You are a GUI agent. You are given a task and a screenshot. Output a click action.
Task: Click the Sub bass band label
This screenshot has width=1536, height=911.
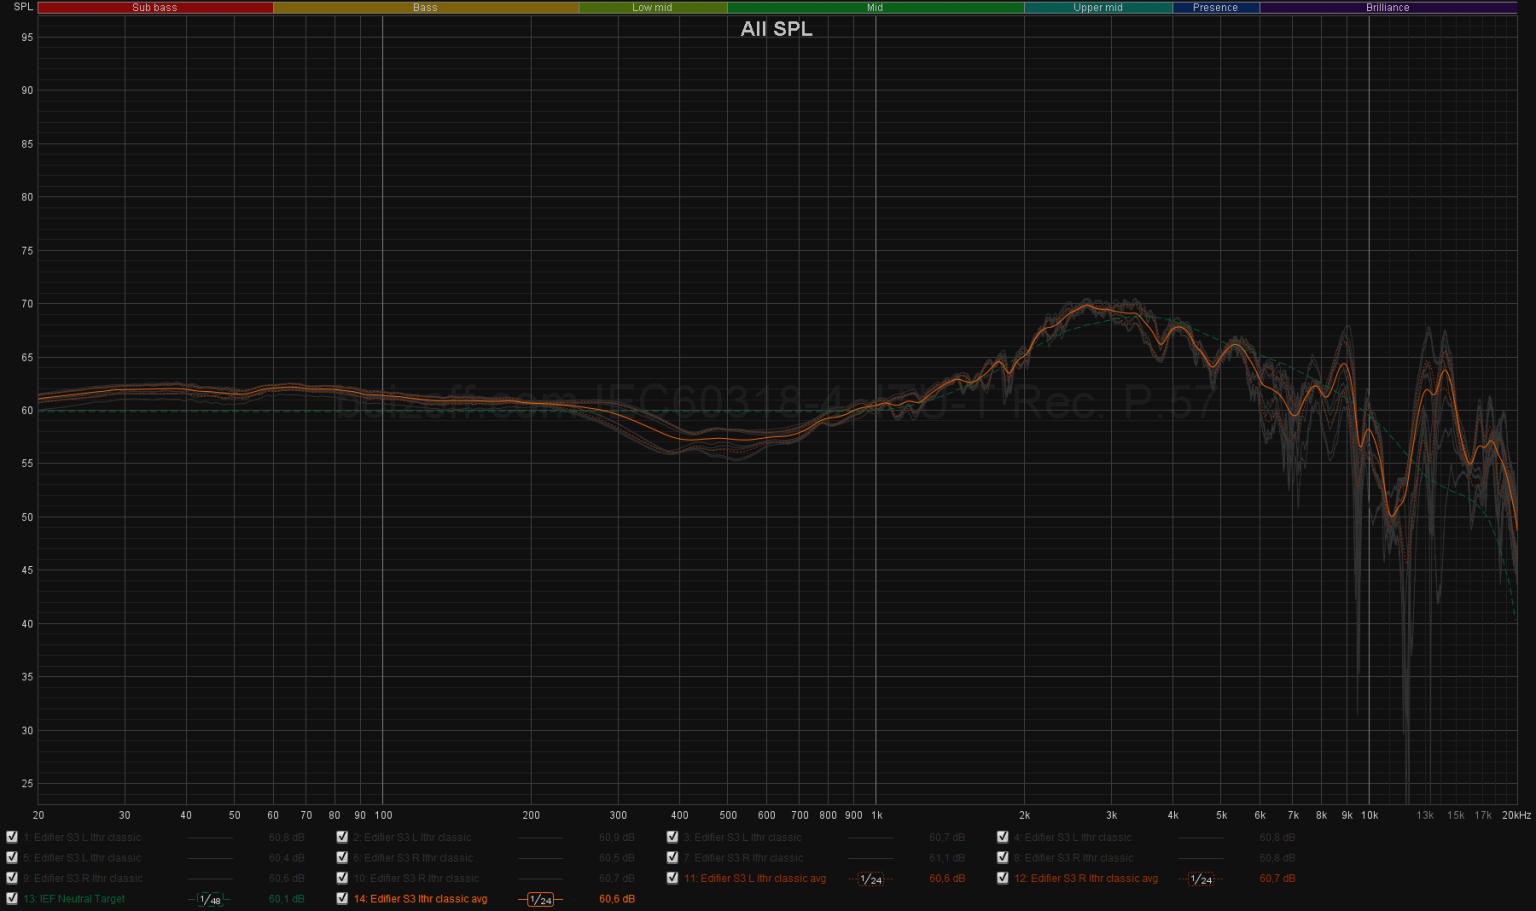pos(155,7)
